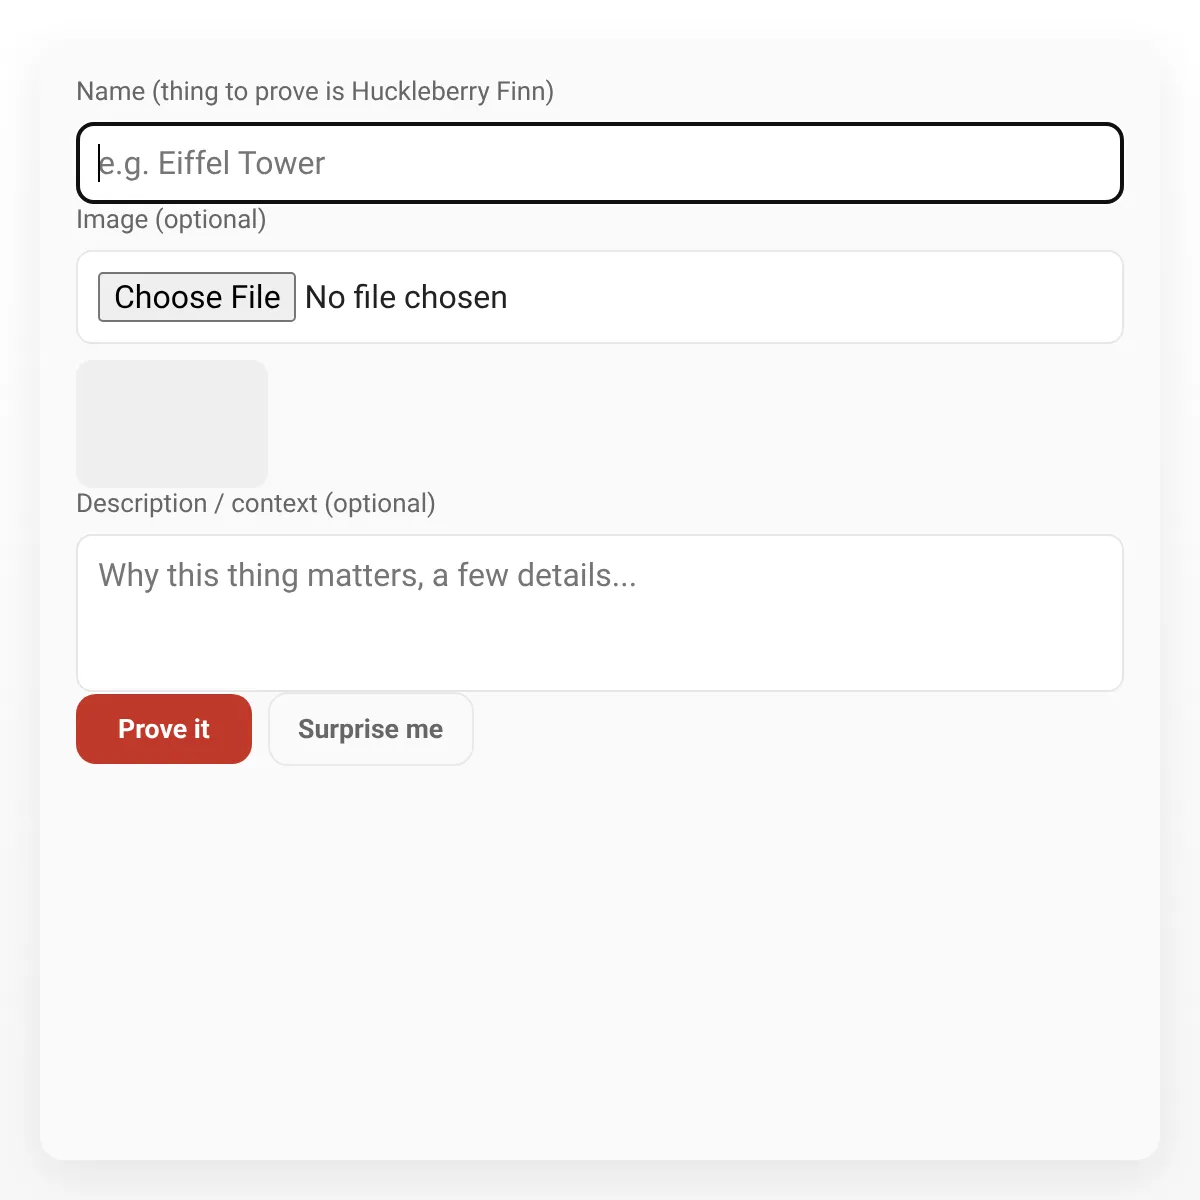This screenshot has height=1200, width=1200.
Task: Get a random suggestion via Surprise me
Action: [x=371, y=729]
